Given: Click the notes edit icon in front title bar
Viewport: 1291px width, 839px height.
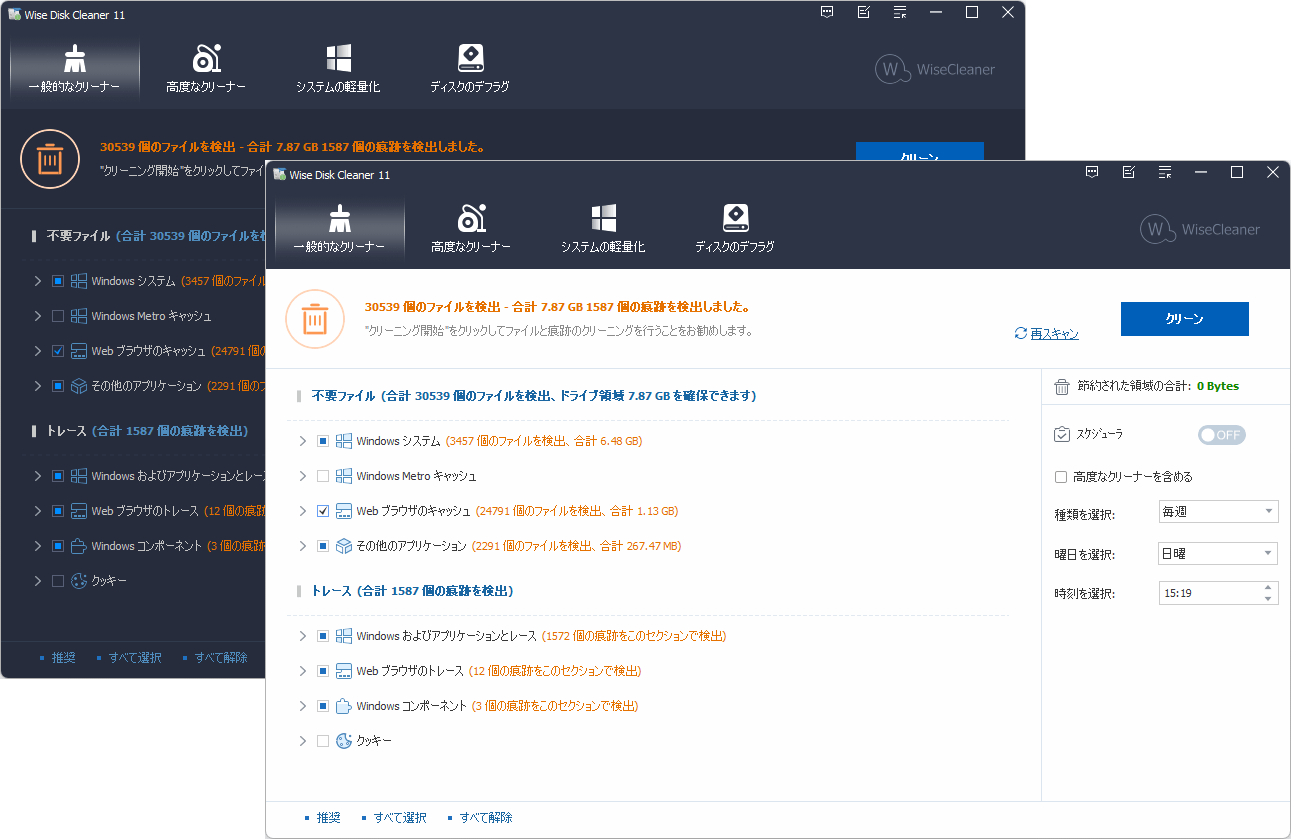Looking at the screenshot, I should [1129, 173].
